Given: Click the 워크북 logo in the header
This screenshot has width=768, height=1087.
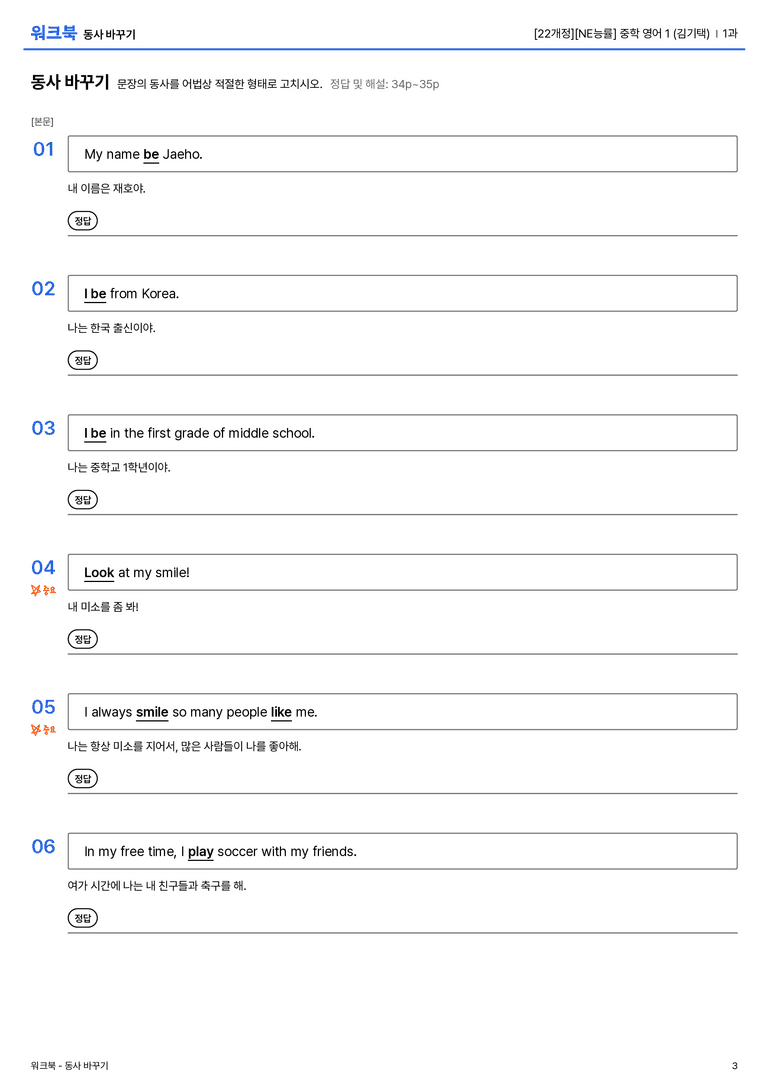Looking at the screenshot, I should click(x=53, y=33).
